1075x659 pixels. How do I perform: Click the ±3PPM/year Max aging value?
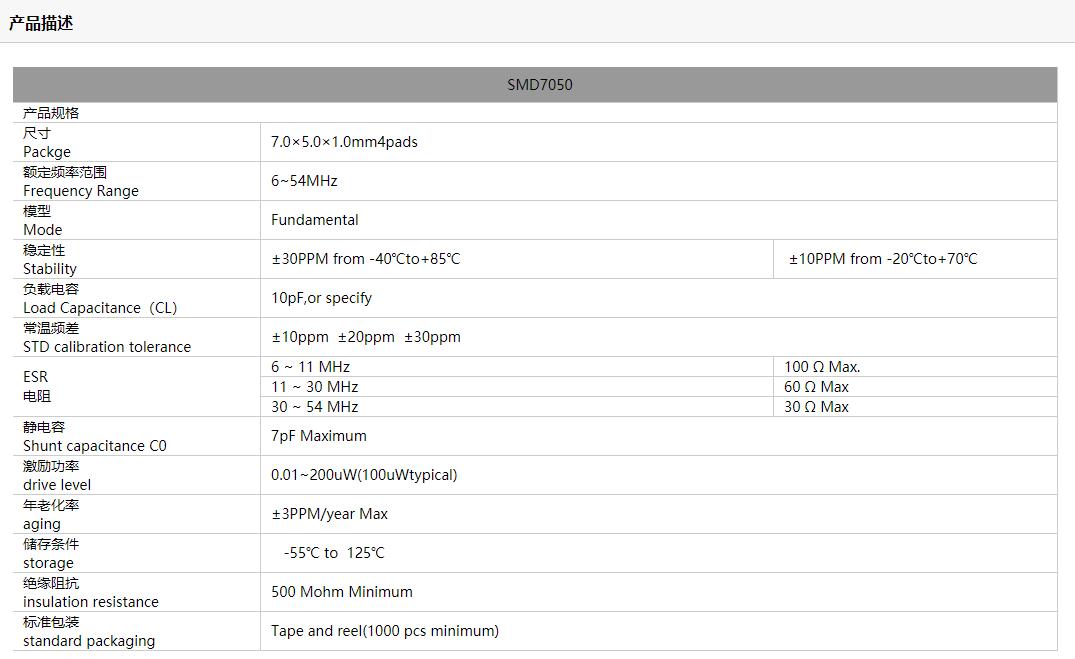coord(329,514)
